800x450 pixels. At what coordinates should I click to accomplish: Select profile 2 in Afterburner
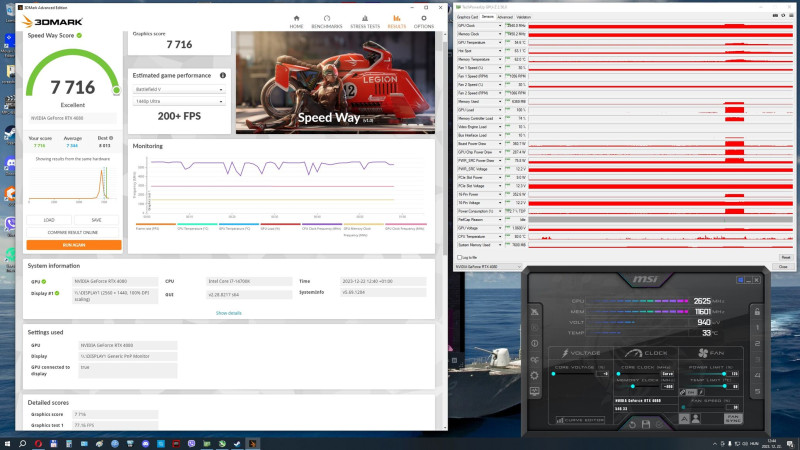click(x=757, y=343)
